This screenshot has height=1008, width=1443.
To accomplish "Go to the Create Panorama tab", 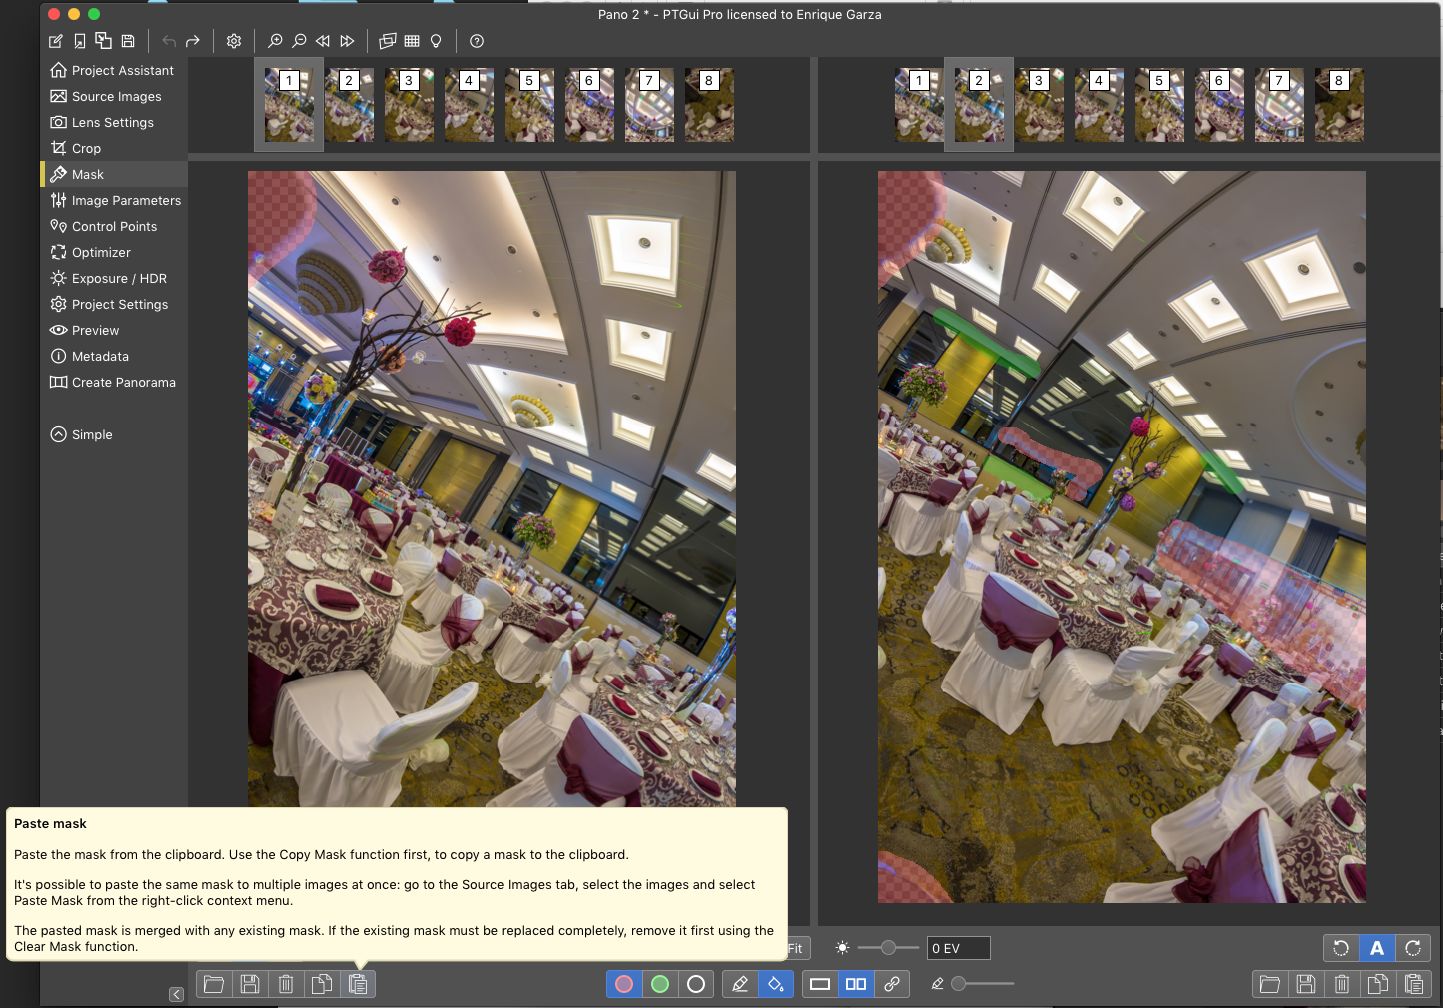I will (123, 382).
